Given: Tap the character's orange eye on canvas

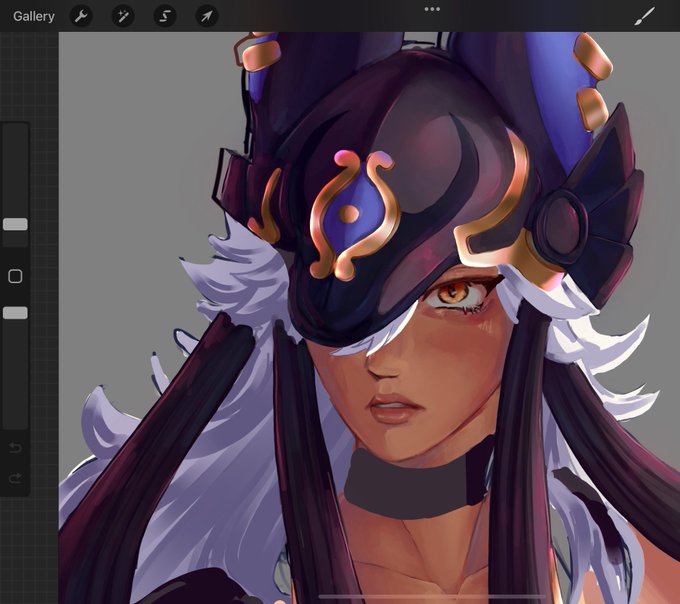Looking at the screenshot, I should 454,295.
